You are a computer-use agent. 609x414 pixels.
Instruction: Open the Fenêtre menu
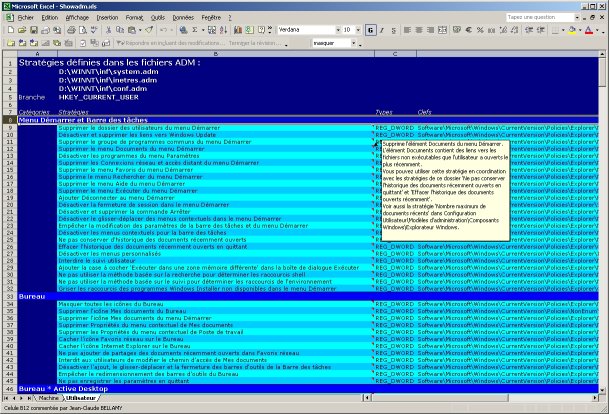coord(211,18)
